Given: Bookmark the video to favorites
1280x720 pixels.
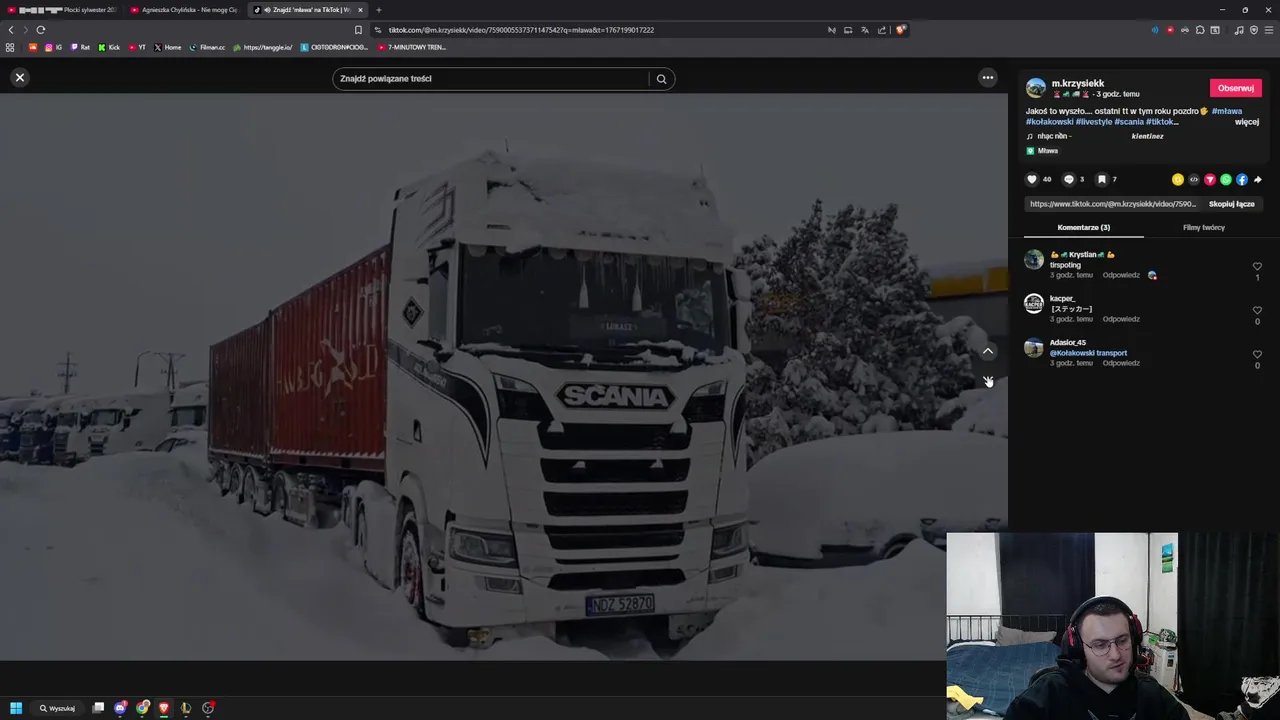Looking at the screenshot, I should 1101,179.
